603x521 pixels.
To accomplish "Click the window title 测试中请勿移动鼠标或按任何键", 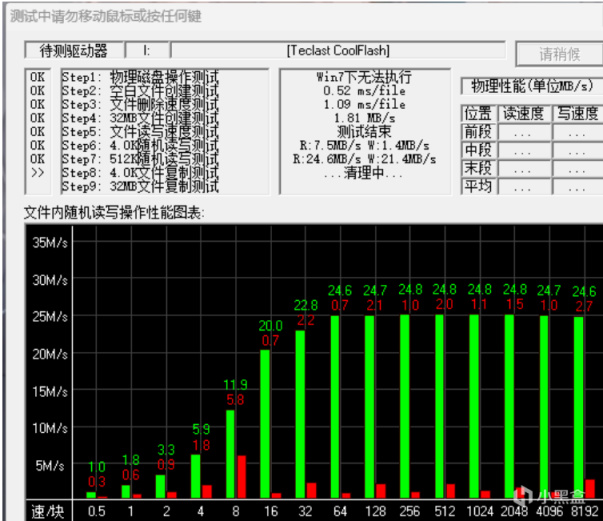I will [106, 17].
